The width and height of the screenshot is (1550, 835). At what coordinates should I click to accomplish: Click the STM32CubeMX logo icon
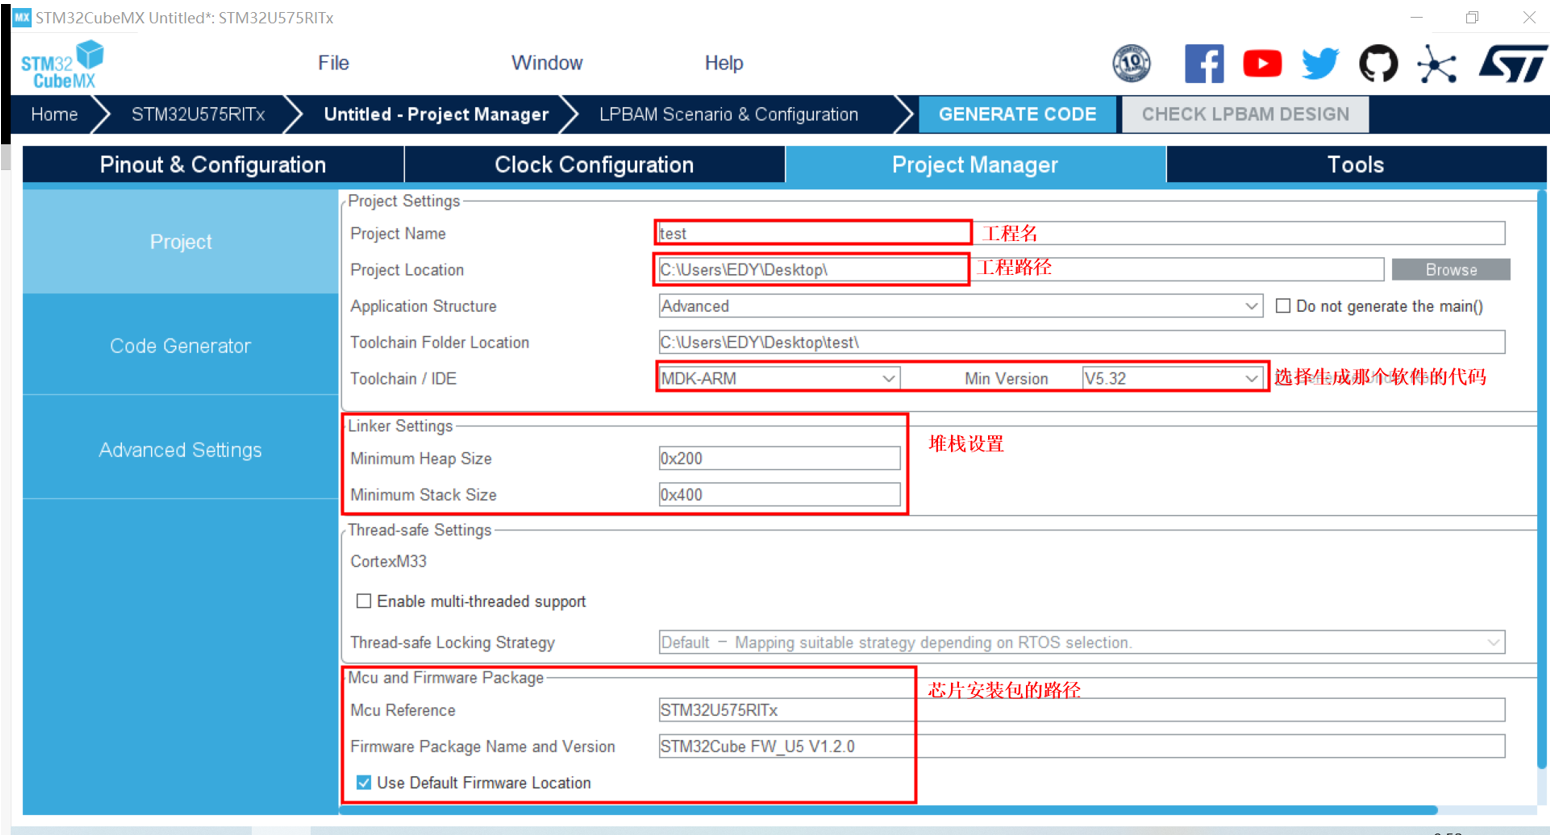62,65
